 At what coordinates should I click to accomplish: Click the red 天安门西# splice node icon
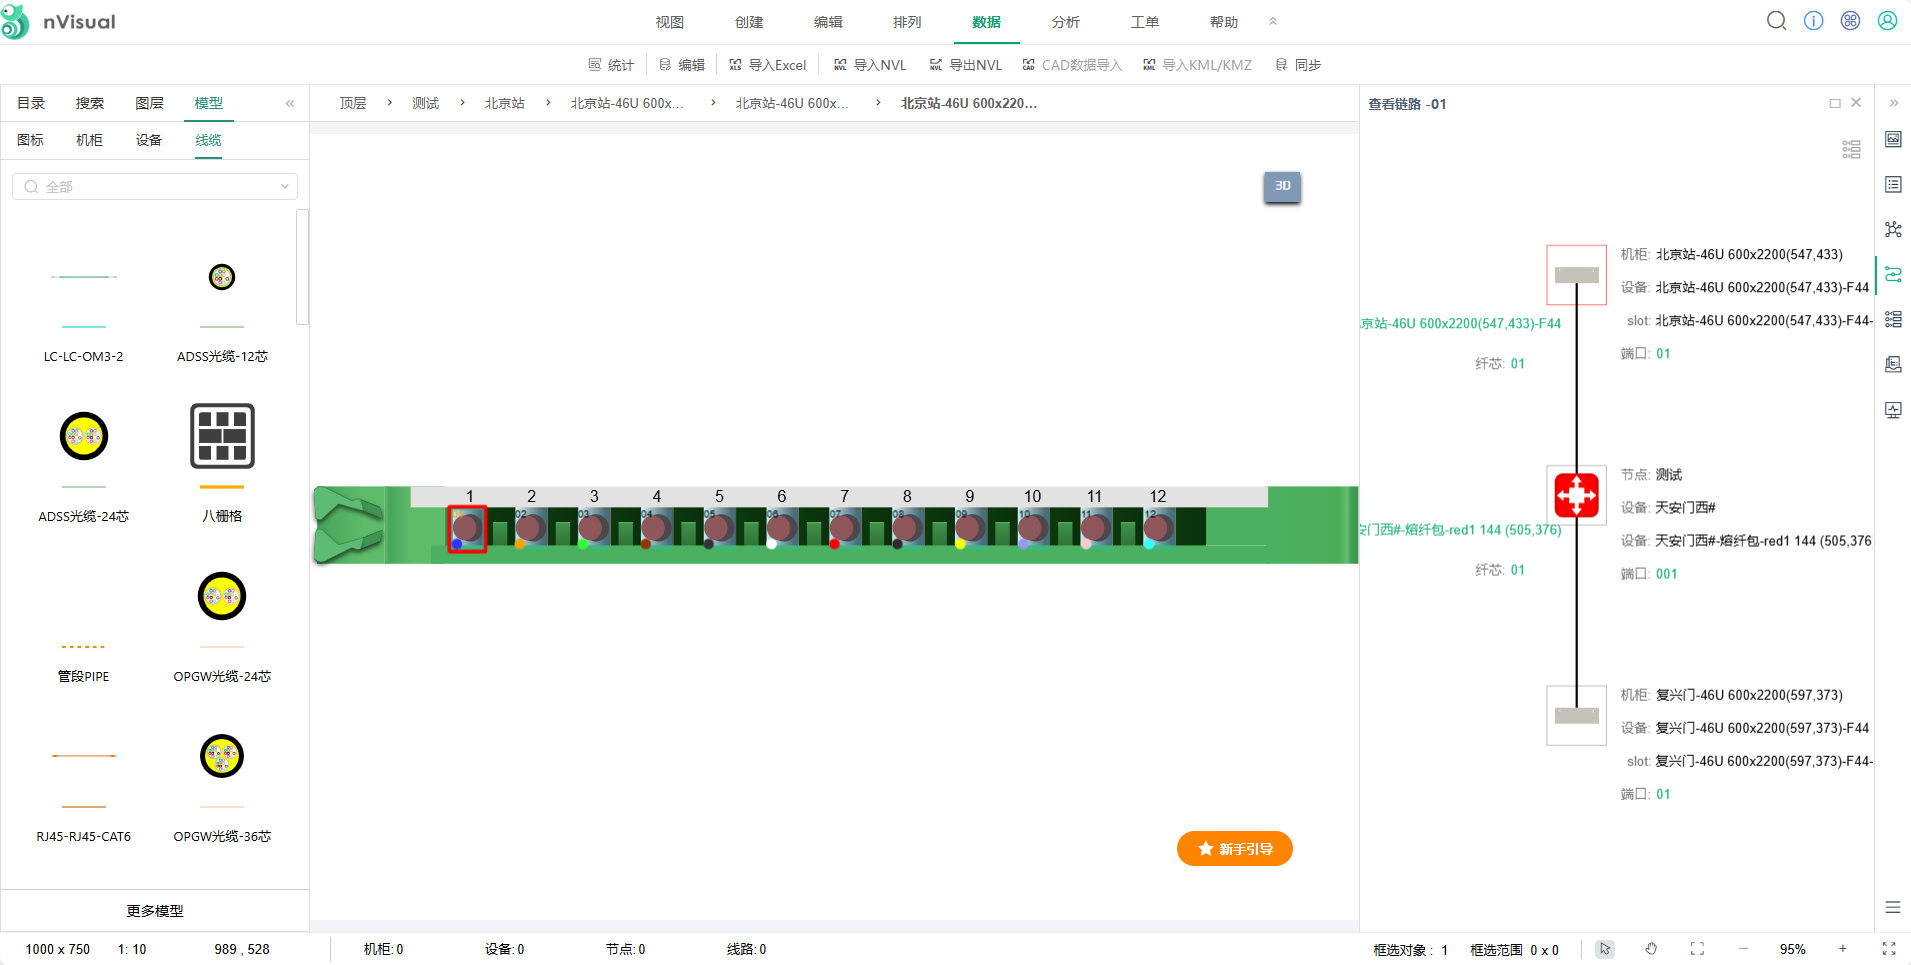pos(1577,495)
